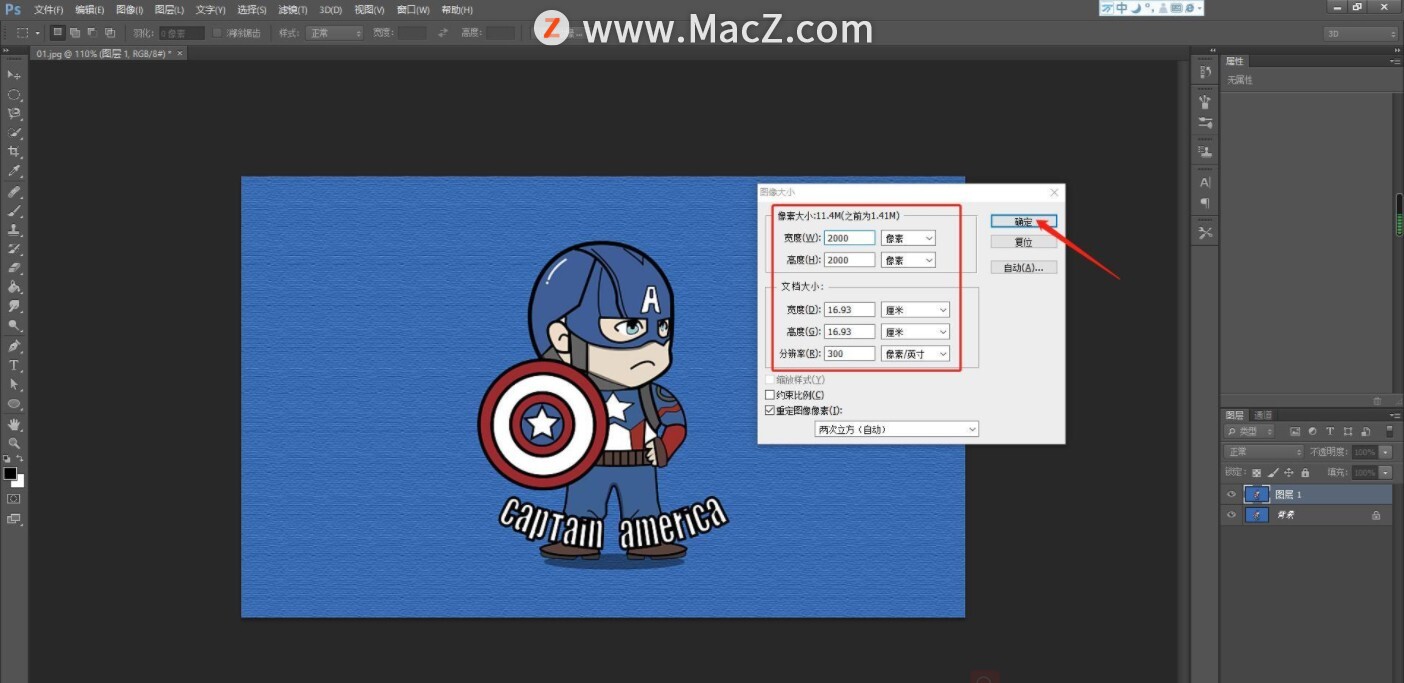
Task: Open the layer filter 类型 dropdown
Action: tap(1251, 432)
